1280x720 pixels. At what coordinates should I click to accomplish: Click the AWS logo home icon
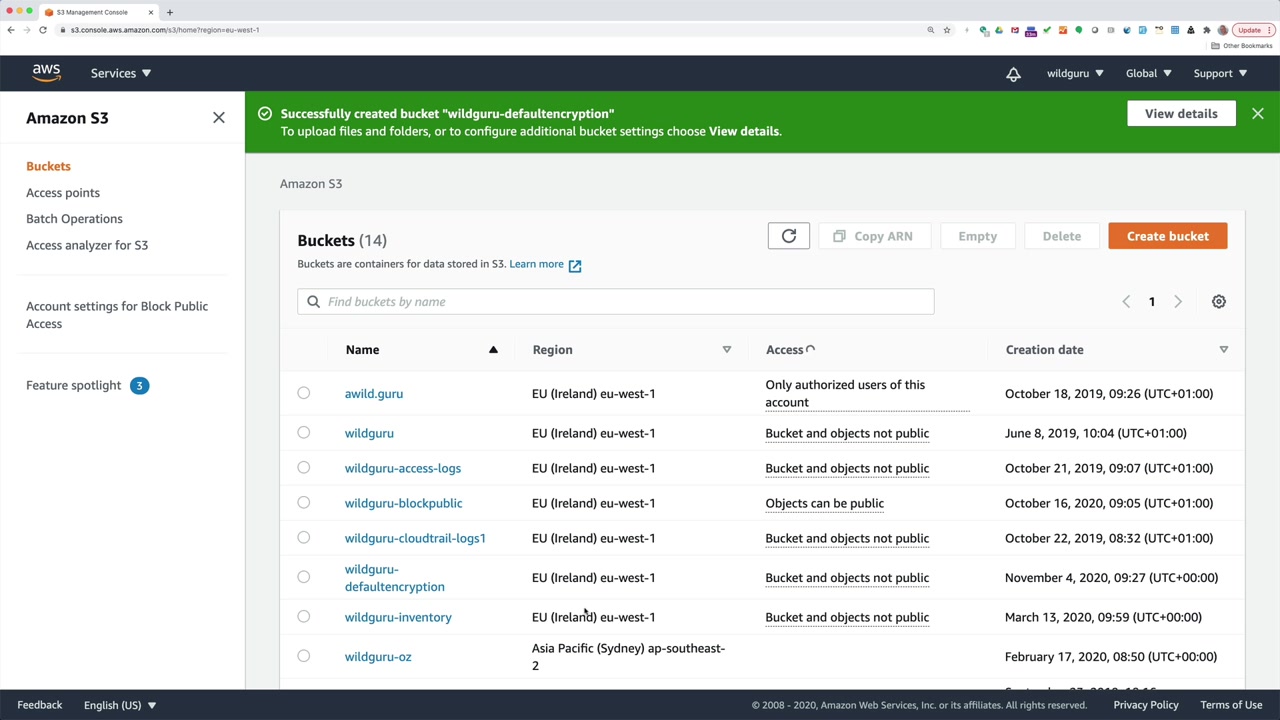(46, 73)
